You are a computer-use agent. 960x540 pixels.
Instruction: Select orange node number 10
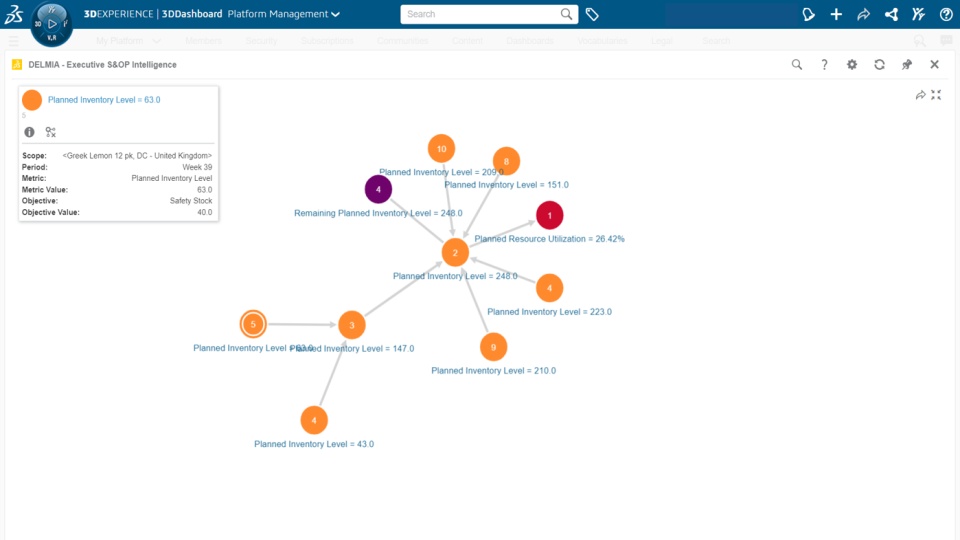pos(441,148)
